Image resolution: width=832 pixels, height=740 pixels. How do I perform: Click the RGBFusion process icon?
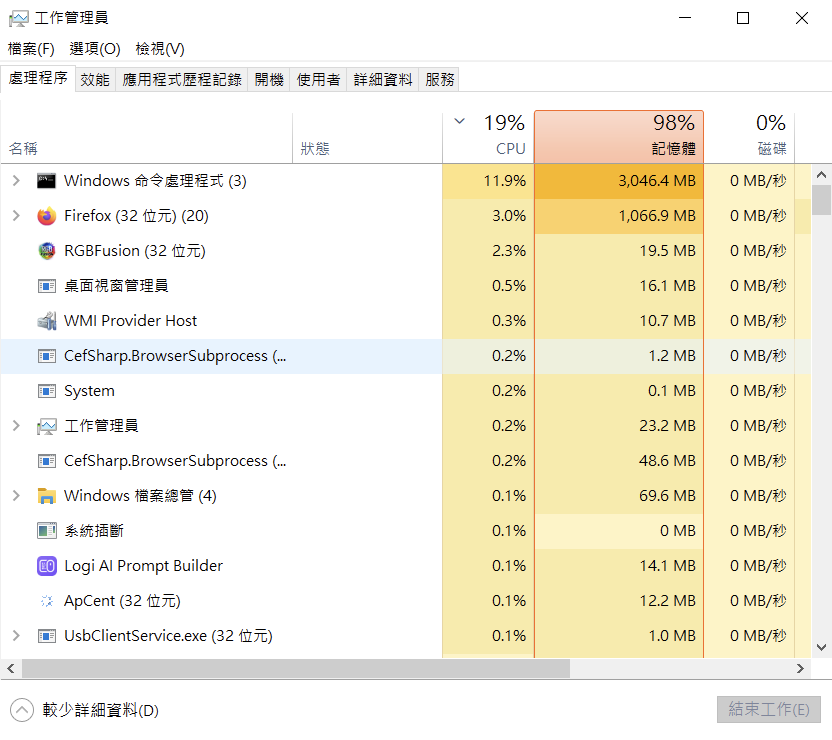tap(46, 251)
